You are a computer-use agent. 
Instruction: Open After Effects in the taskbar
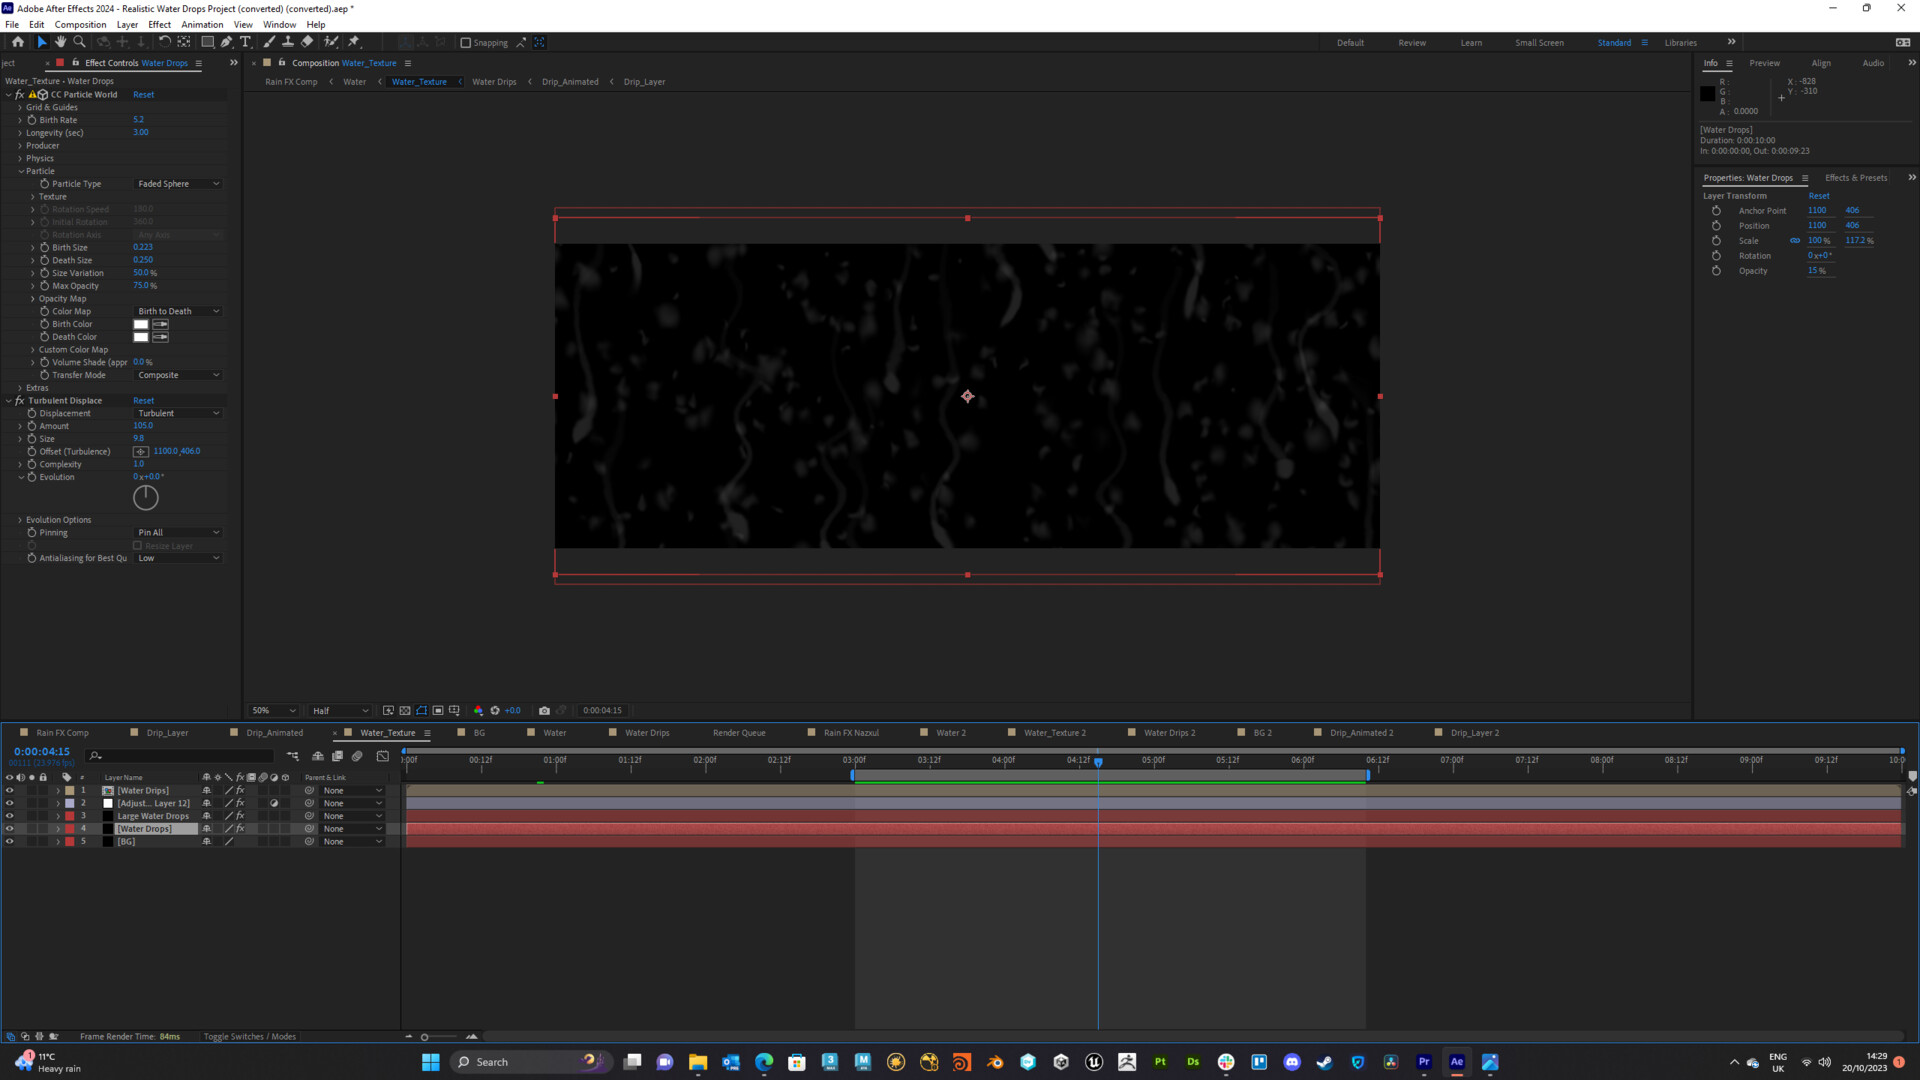(1456, 1061)
